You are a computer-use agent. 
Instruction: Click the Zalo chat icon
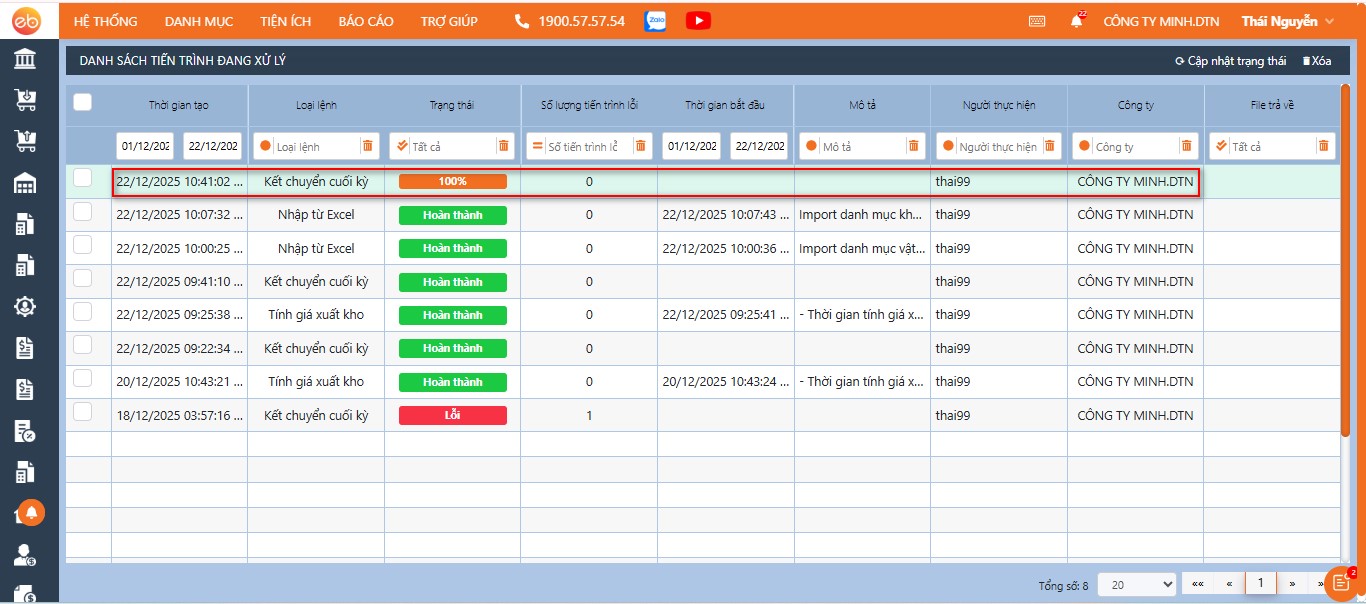656,21
